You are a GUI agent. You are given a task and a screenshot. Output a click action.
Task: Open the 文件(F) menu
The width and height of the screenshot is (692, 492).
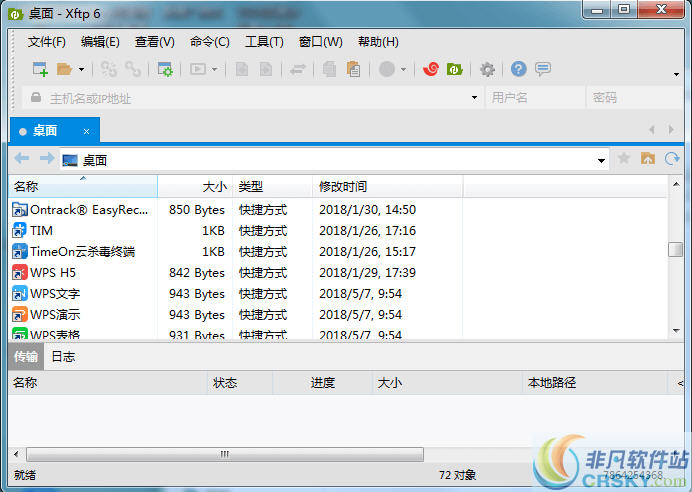pyautogui.click(x=47, y=42)
